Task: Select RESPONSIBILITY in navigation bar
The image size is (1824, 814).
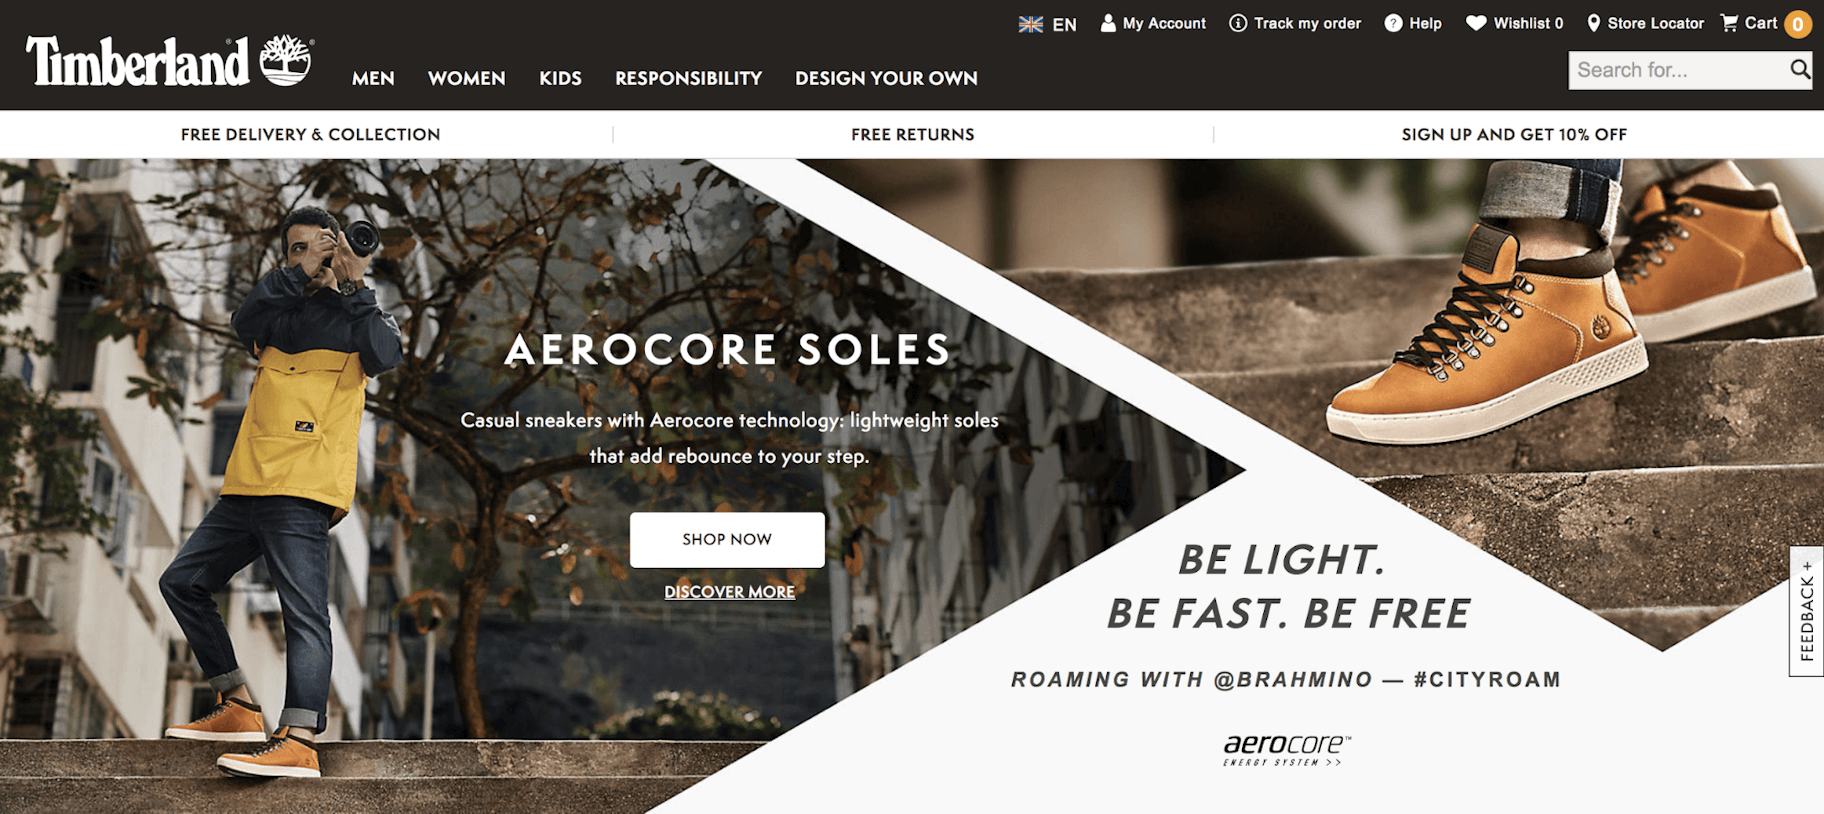Action: coord(688,78)
